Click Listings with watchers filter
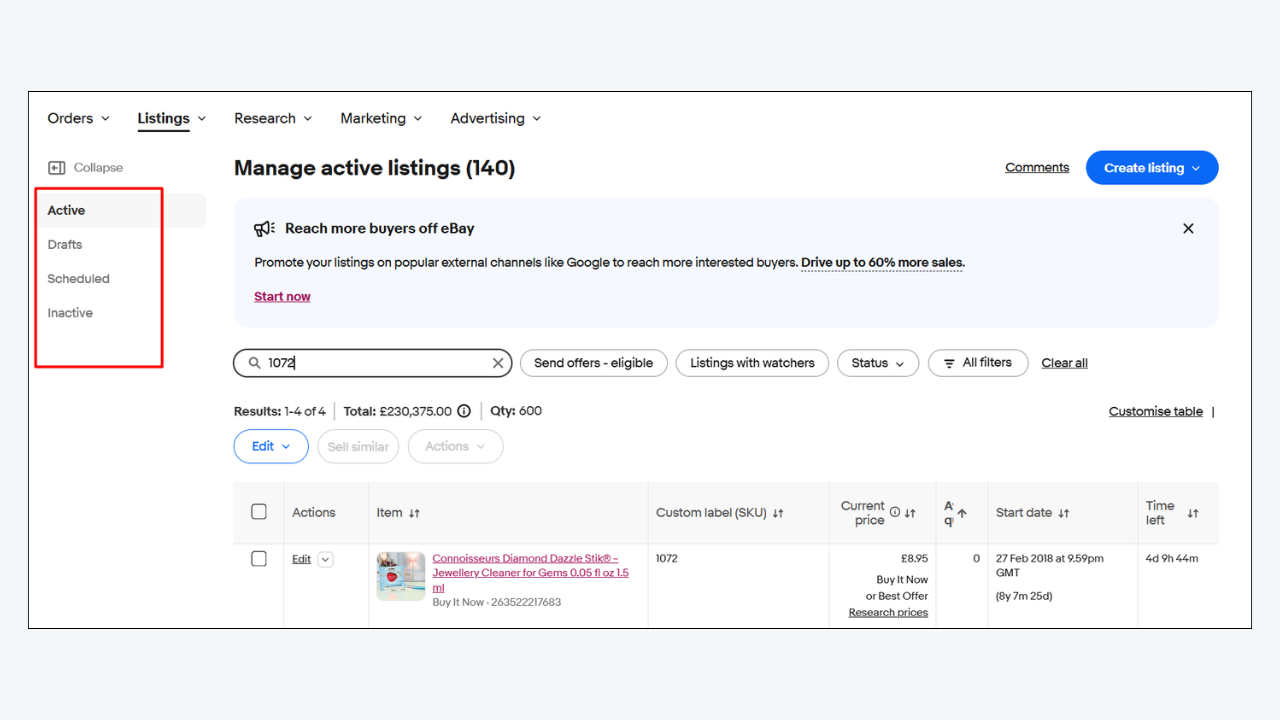 752,363
